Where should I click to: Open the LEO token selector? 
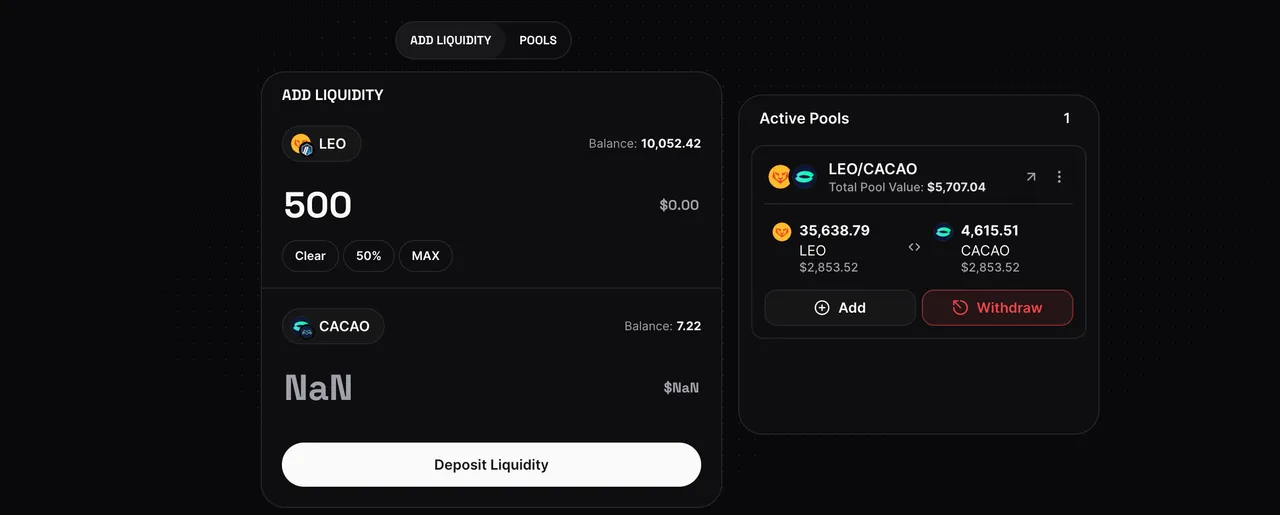tap(321, 144)
